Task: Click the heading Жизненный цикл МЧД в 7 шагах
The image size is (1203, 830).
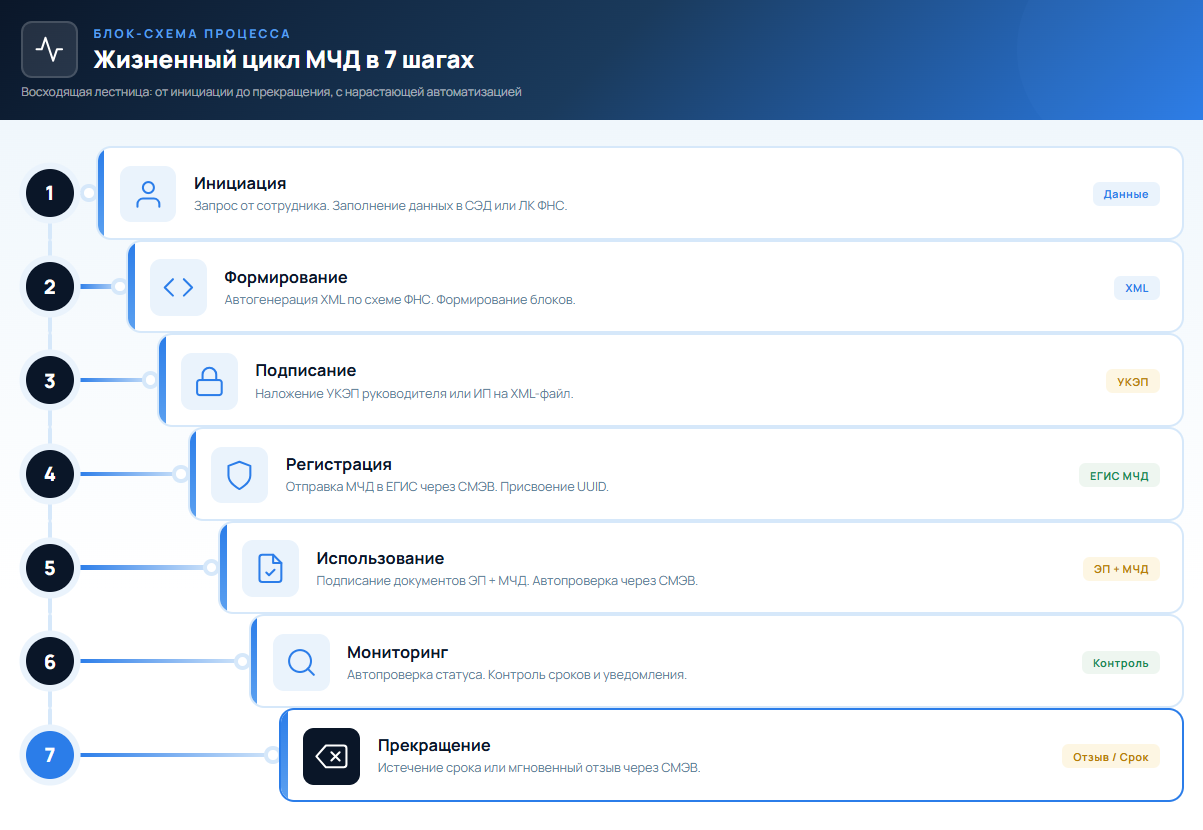Action: (284, 60)
